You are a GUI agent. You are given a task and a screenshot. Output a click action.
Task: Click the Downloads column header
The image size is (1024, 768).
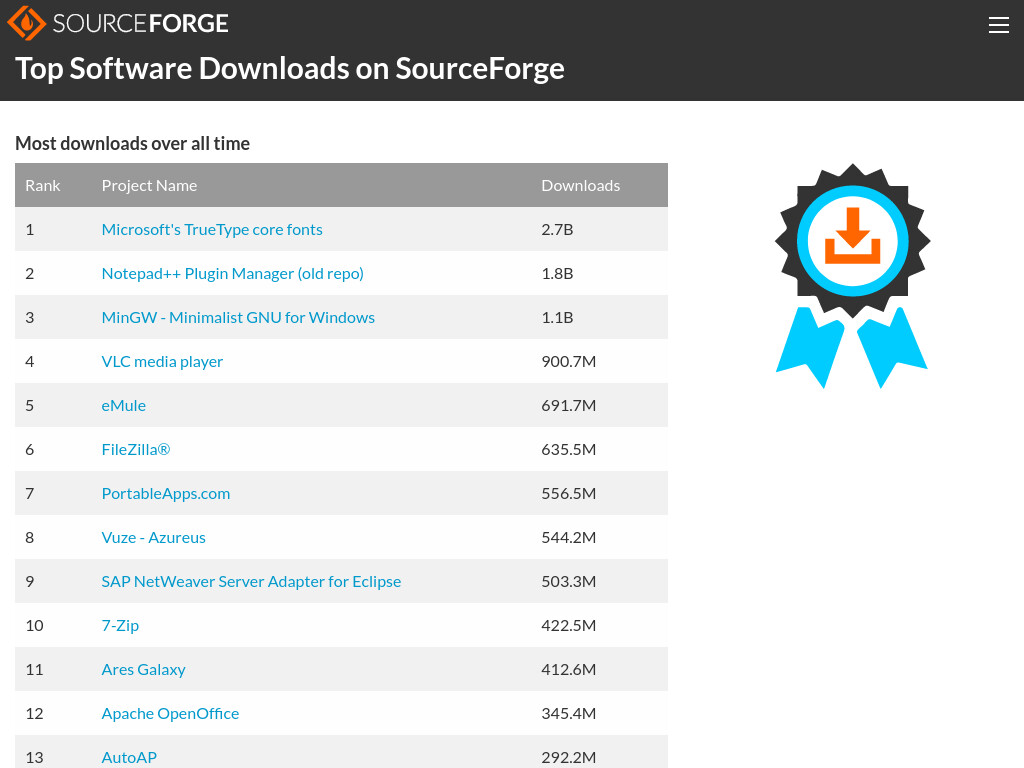point(581,185)
